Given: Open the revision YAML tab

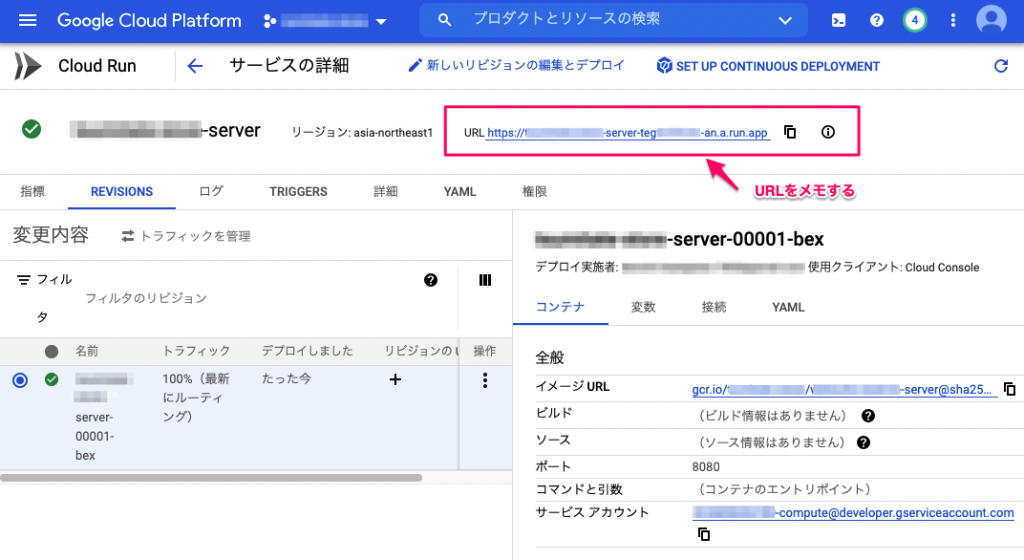Looking at the screenshot, I should tap(788, 307).
